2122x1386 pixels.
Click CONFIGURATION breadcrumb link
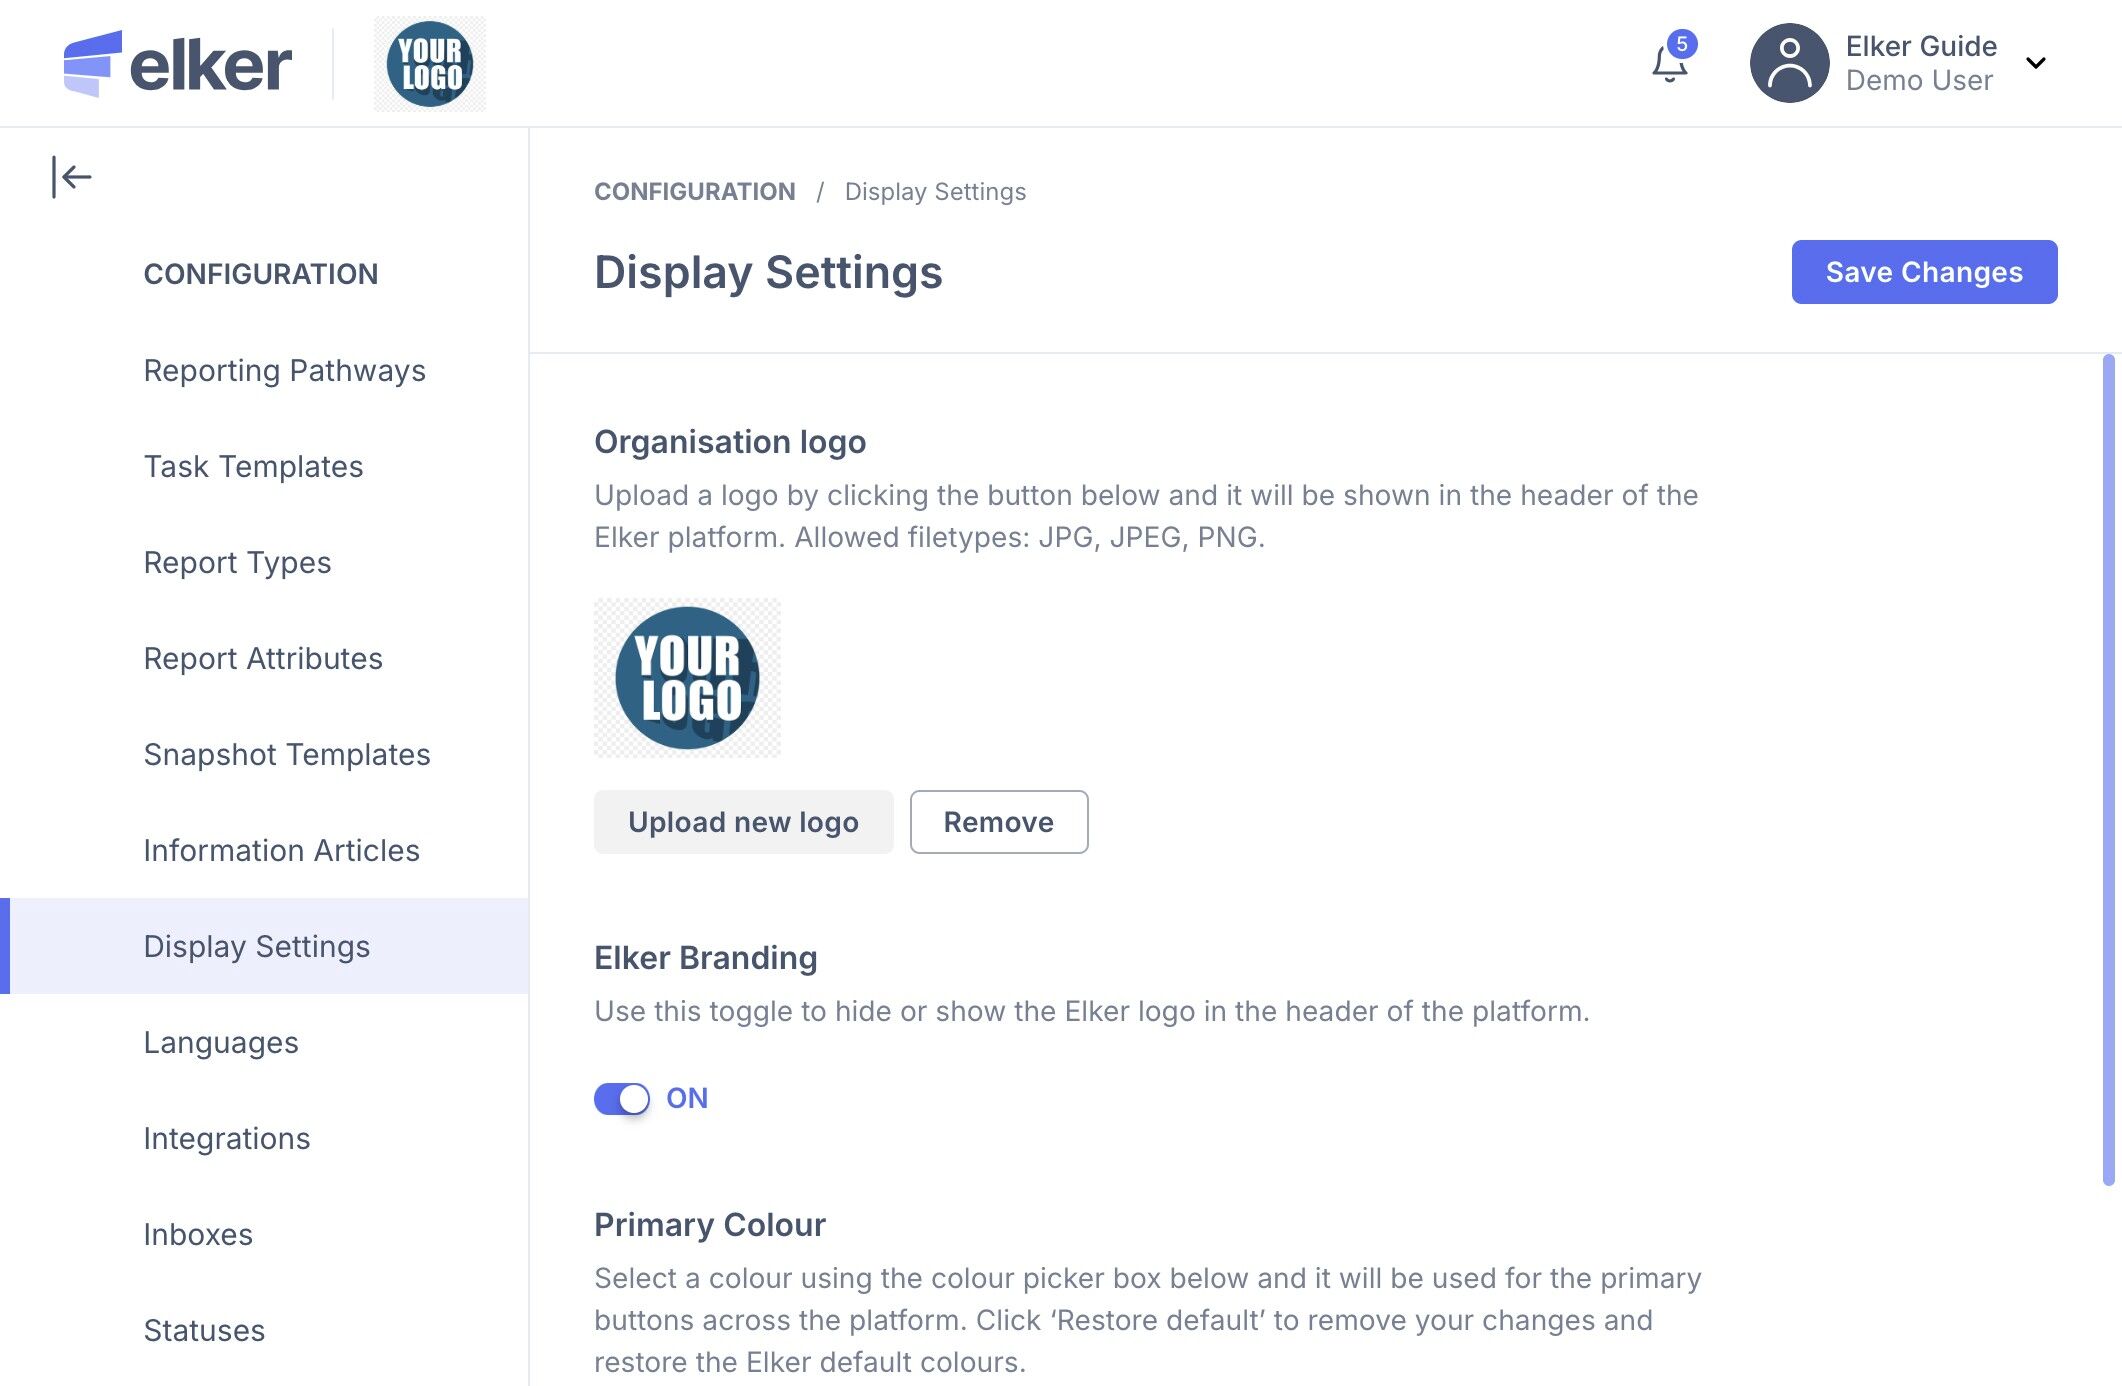[x=694, y=191]
